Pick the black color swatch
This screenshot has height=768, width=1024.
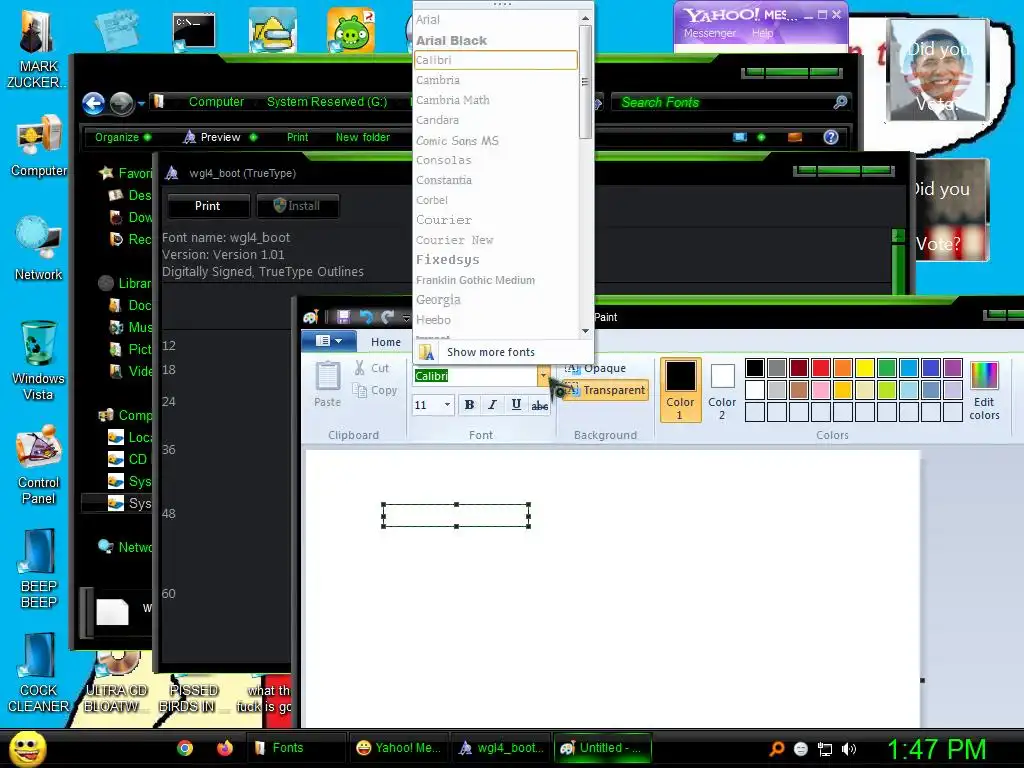754,368
